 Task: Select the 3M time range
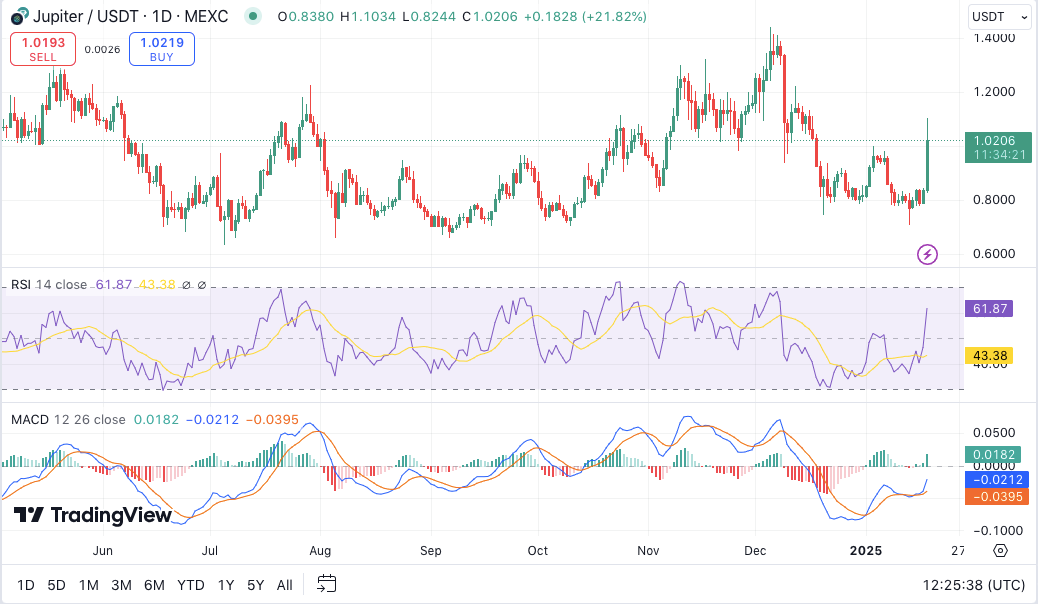(121, 585)
